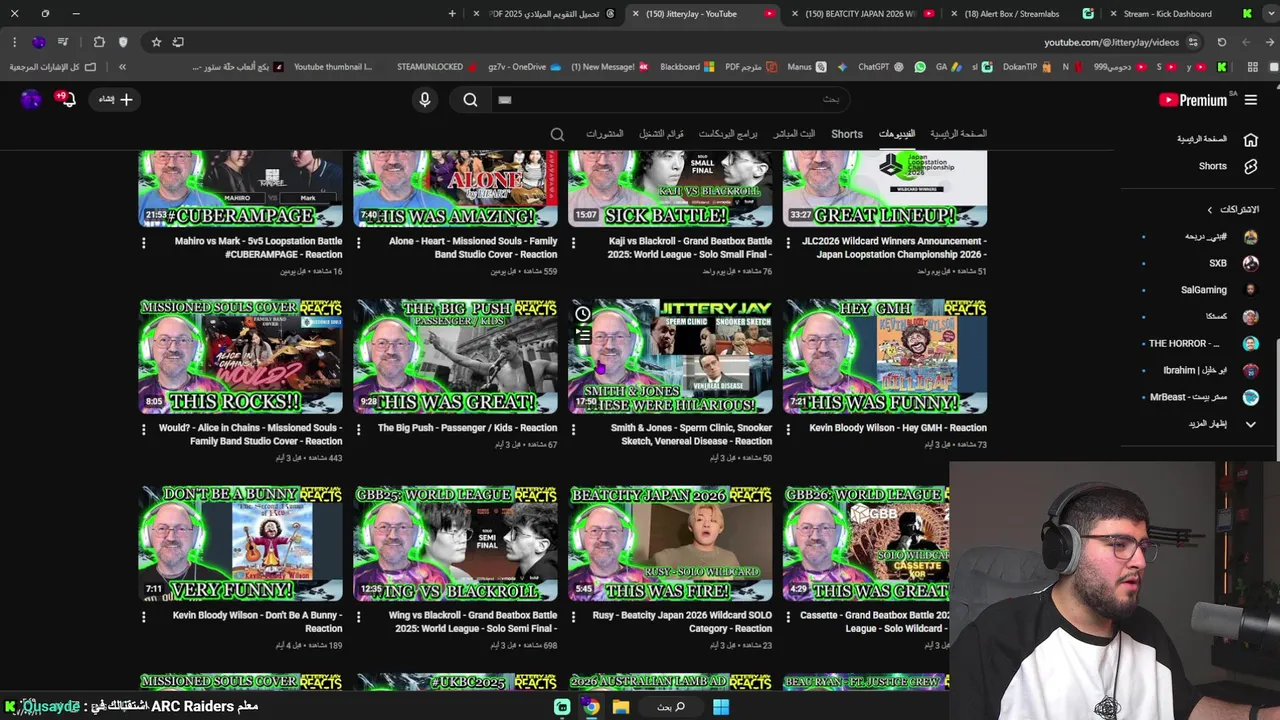Open options for Smith & Jones video
Viewport: 1280px width, 720px height.
573,429
